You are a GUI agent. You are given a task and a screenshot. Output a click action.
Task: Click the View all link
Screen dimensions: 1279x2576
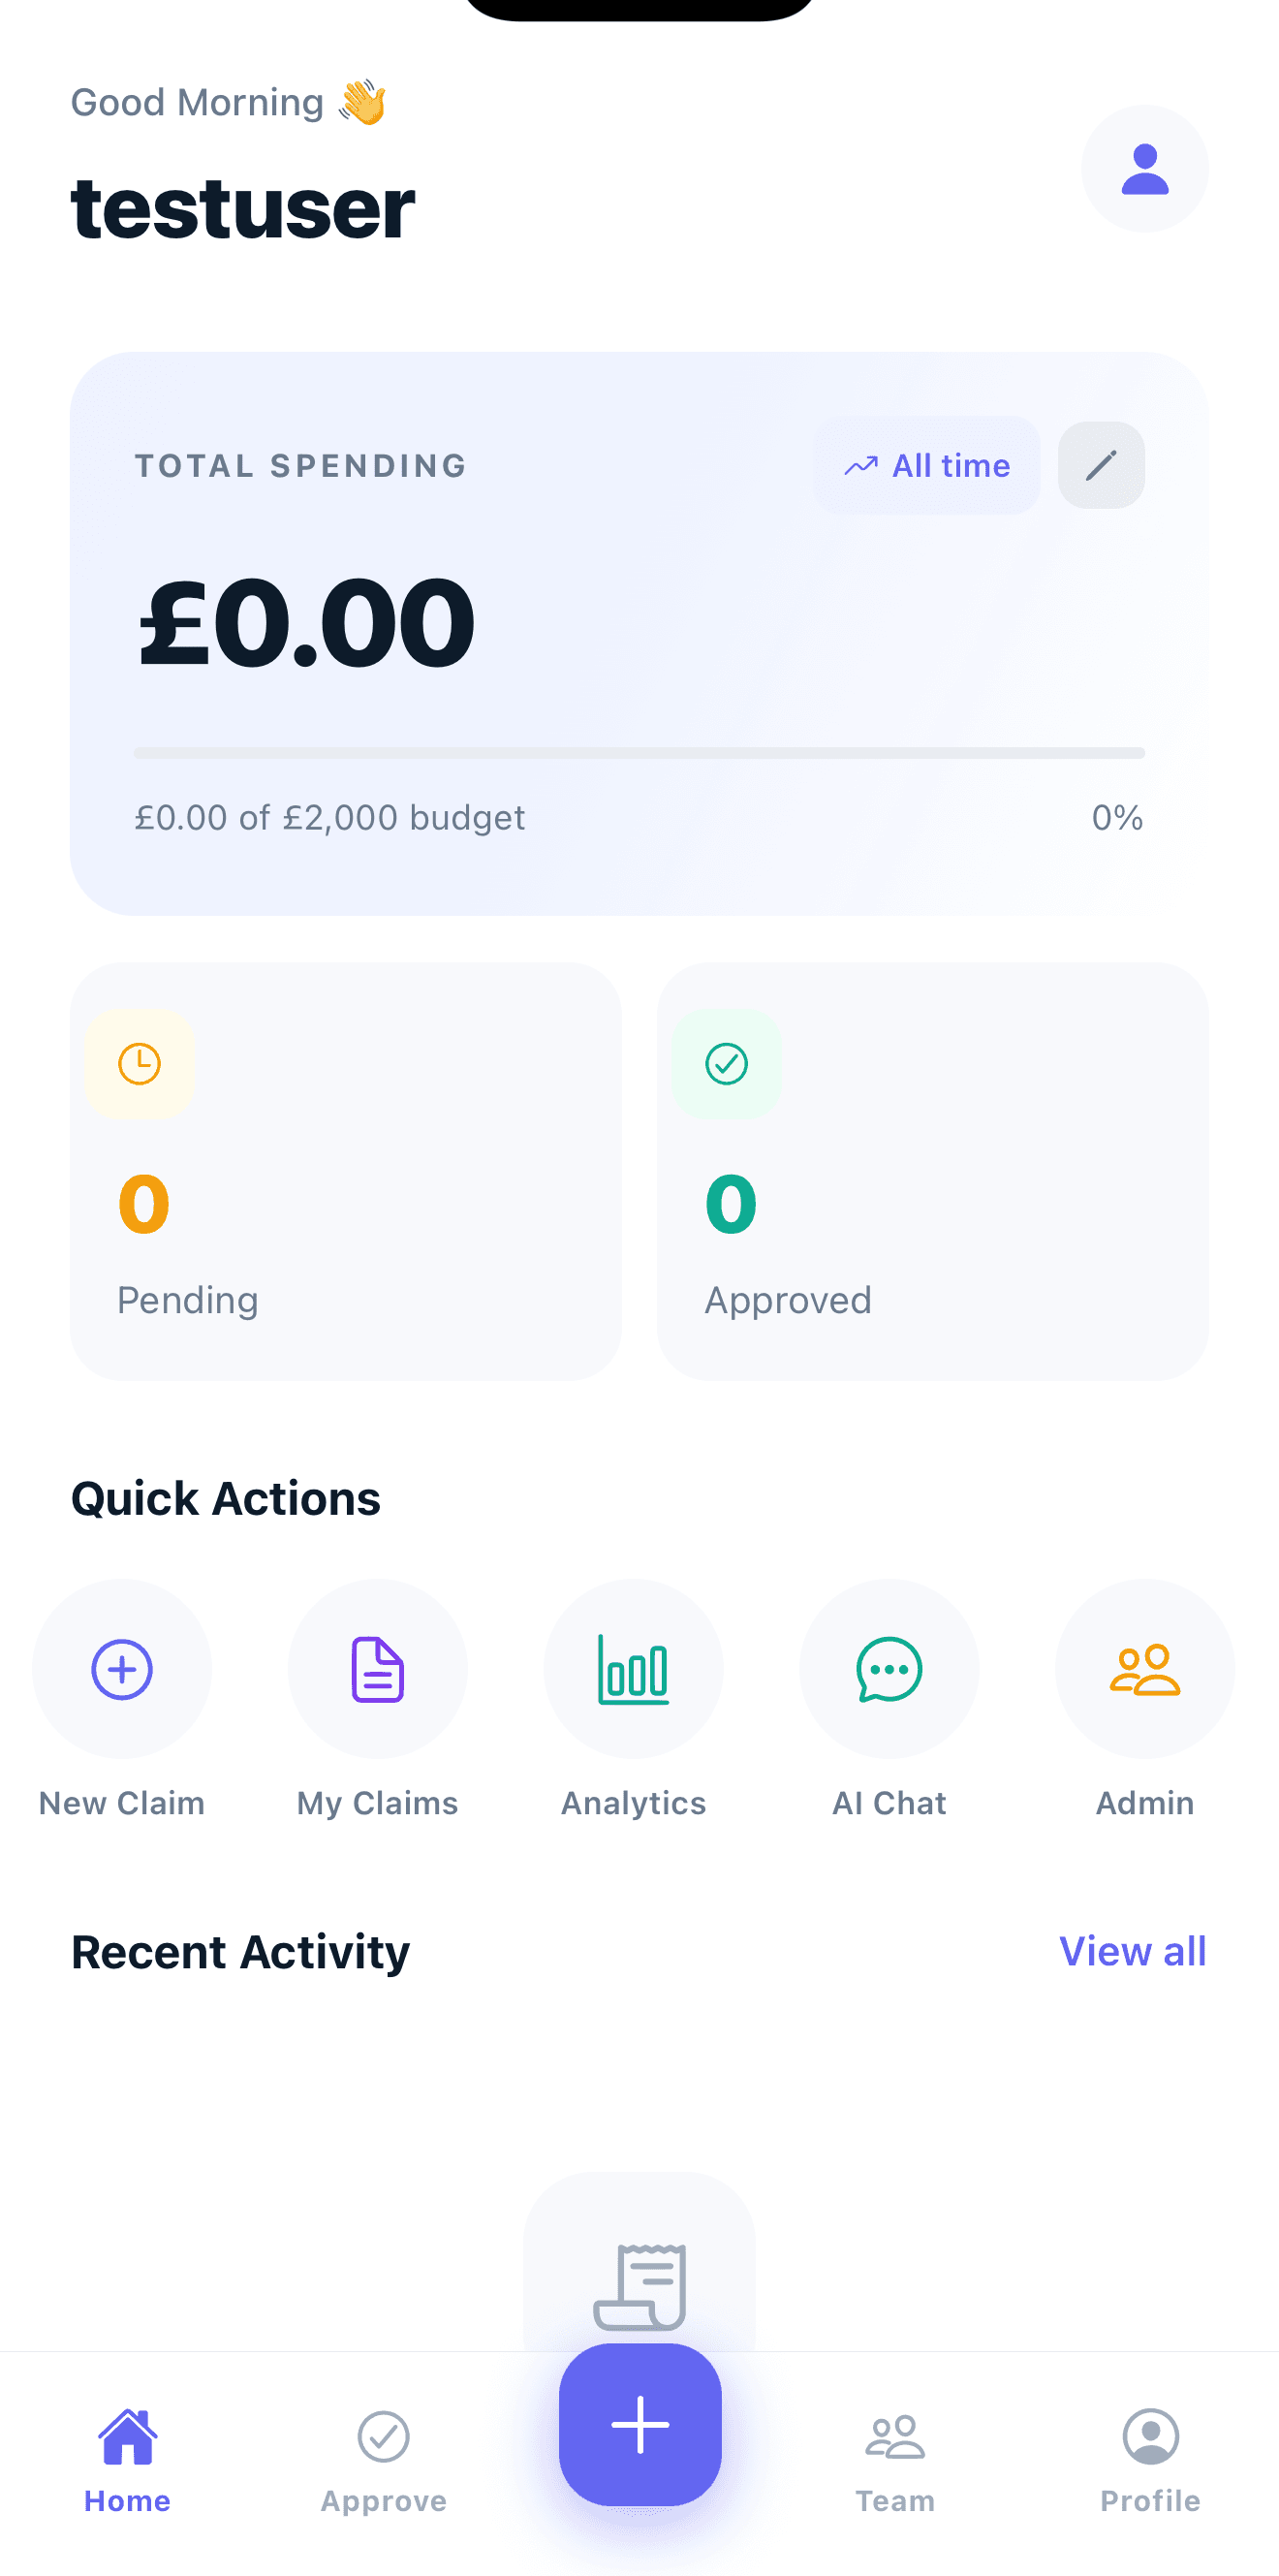[1132, 1951]
